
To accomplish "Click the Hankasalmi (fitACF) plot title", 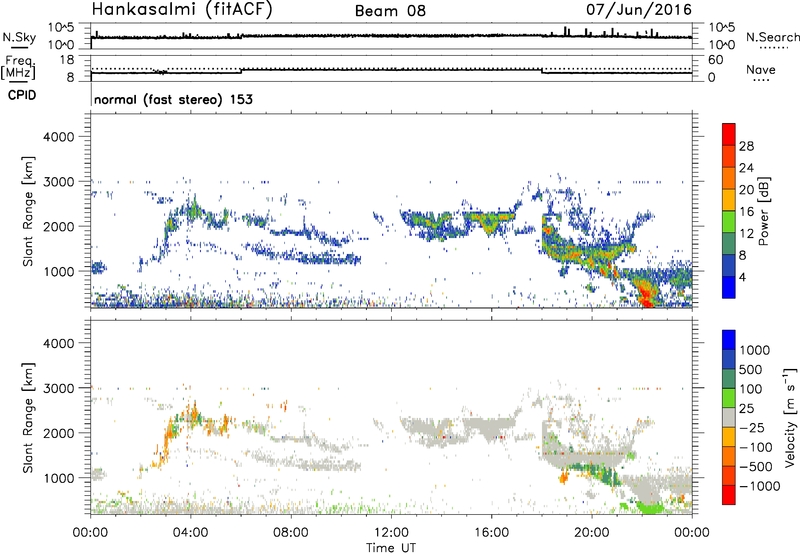I will 182,10.
